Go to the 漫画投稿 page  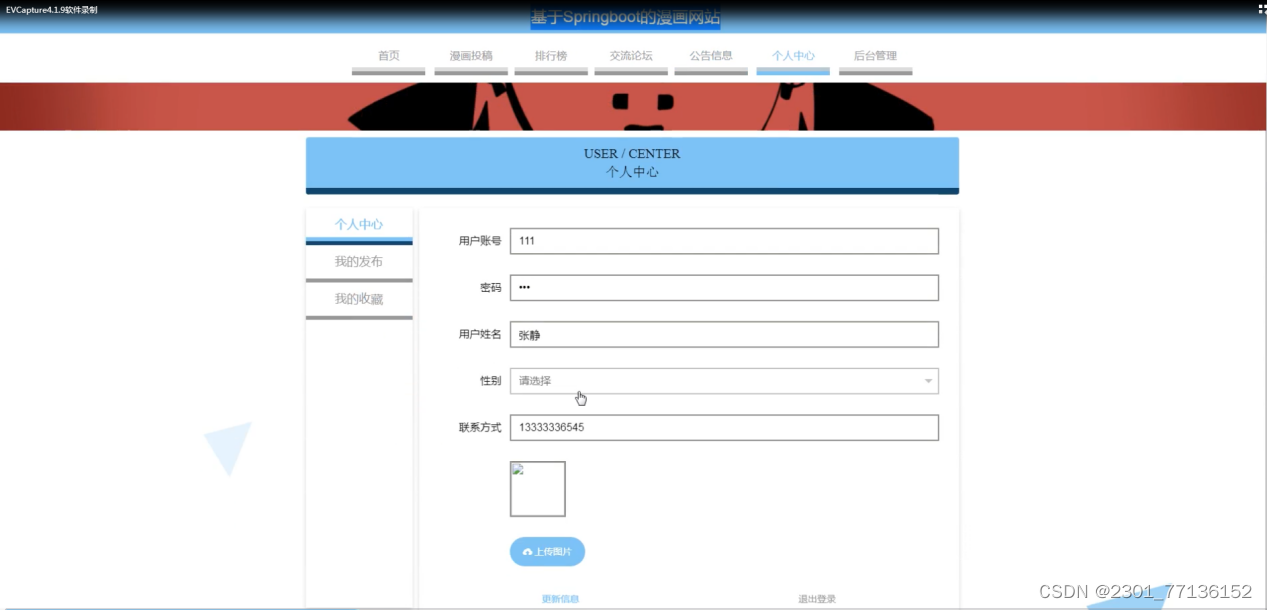click(470, 55)
